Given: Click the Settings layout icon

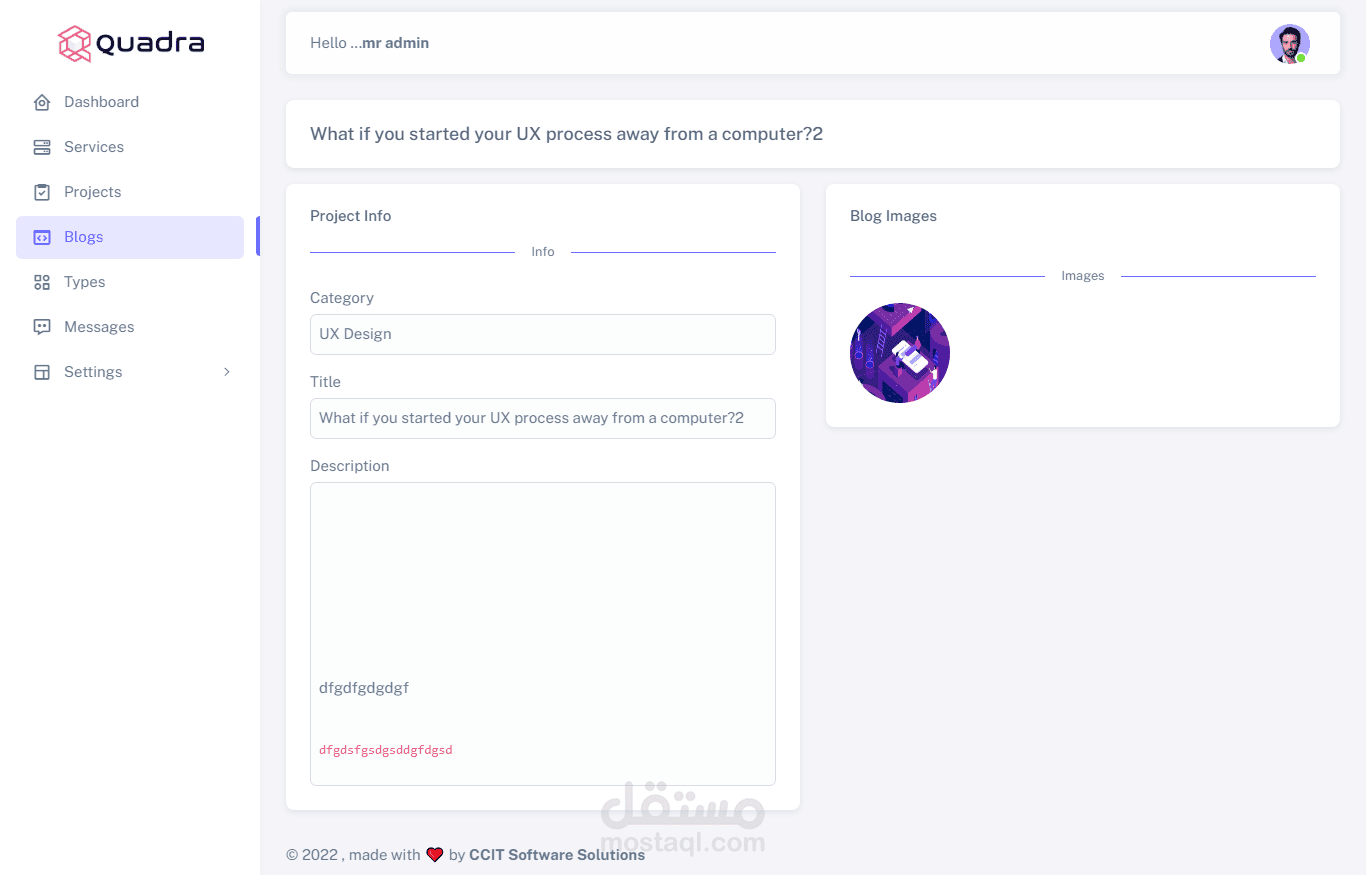Looking at the screenshot, I should point(42,372).
